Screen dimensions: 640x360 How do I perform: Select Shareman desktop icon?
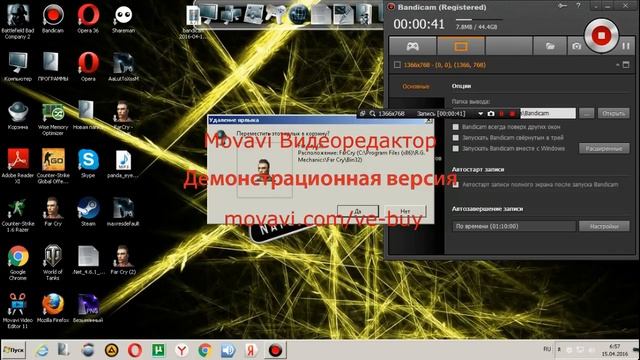click(123, 19)
